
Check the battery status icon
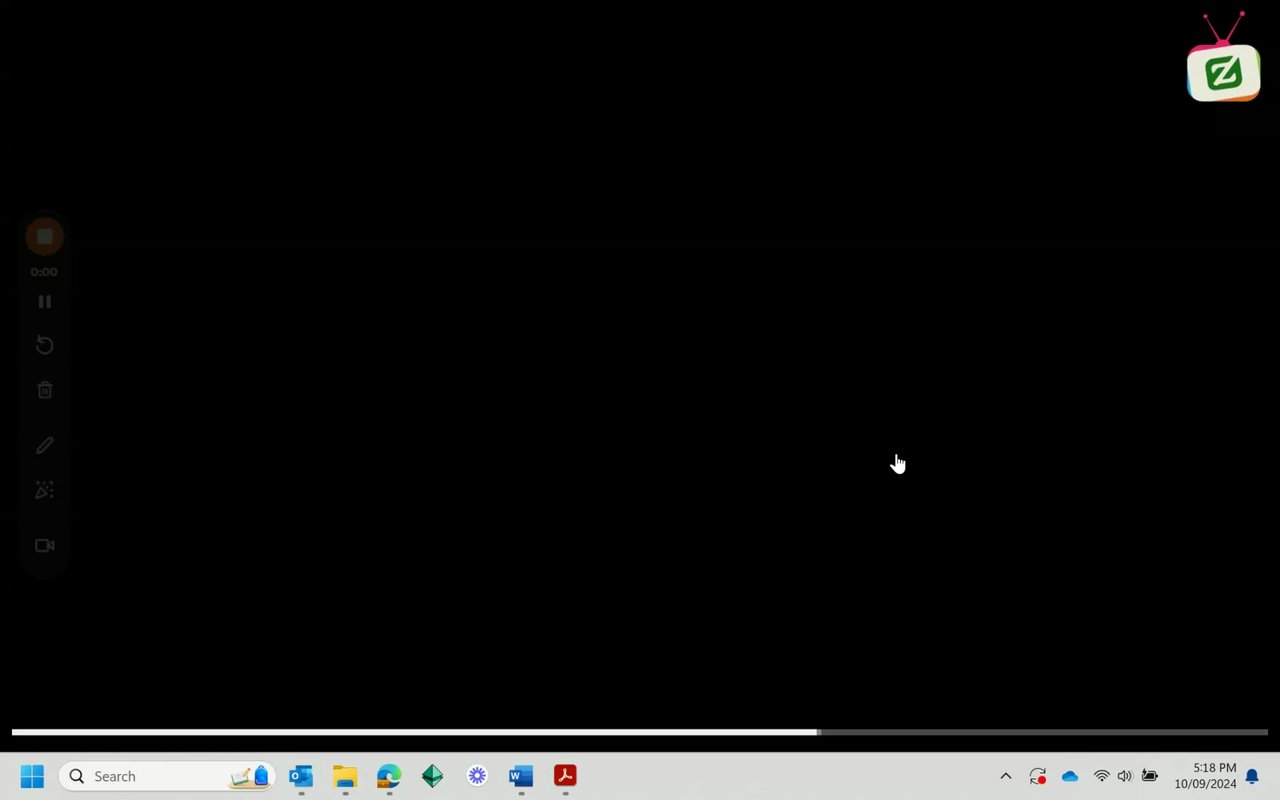click(x=1150, y=776)
